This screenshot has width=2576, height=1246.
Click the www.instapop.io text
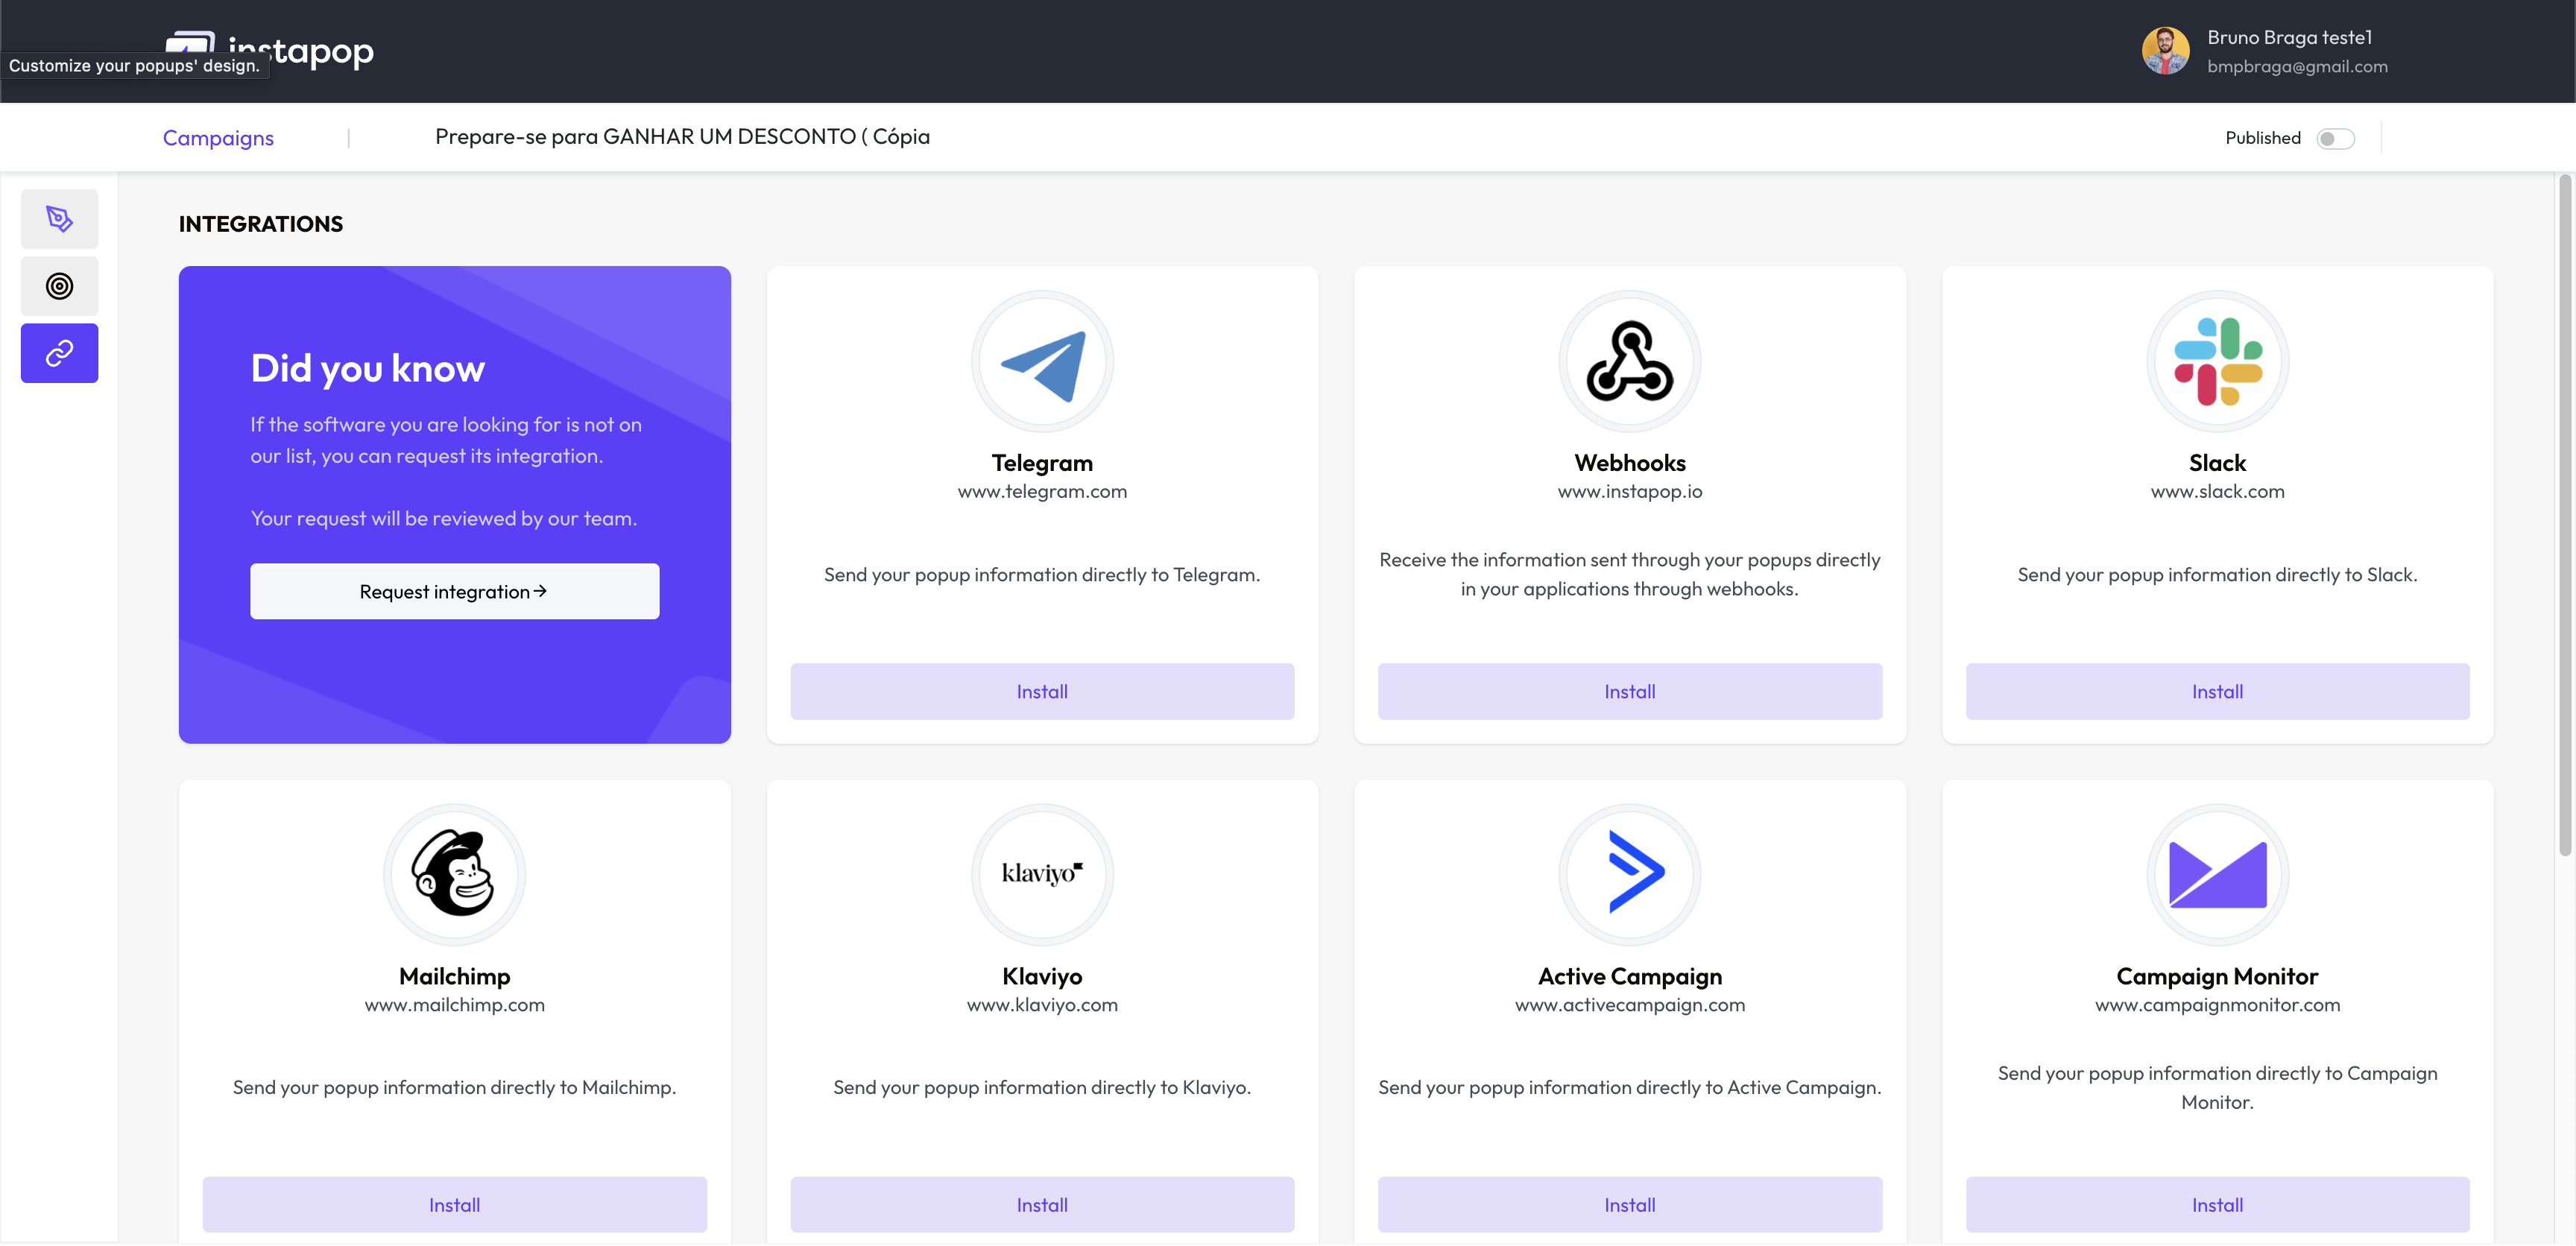(1630, 491)
